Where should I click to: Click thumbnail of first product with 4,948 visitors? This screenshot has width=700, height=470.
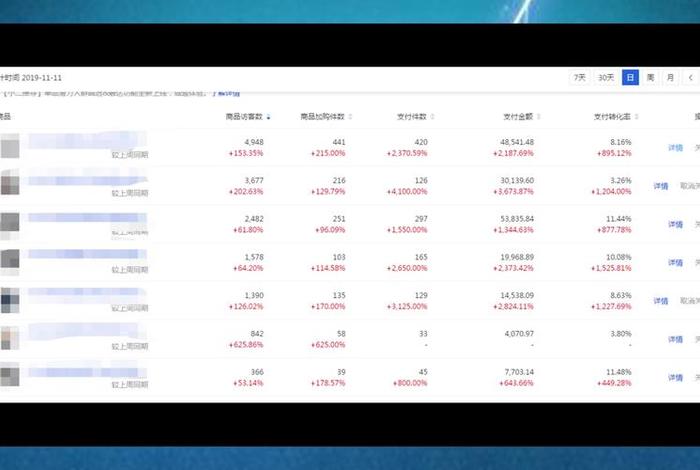10,148
